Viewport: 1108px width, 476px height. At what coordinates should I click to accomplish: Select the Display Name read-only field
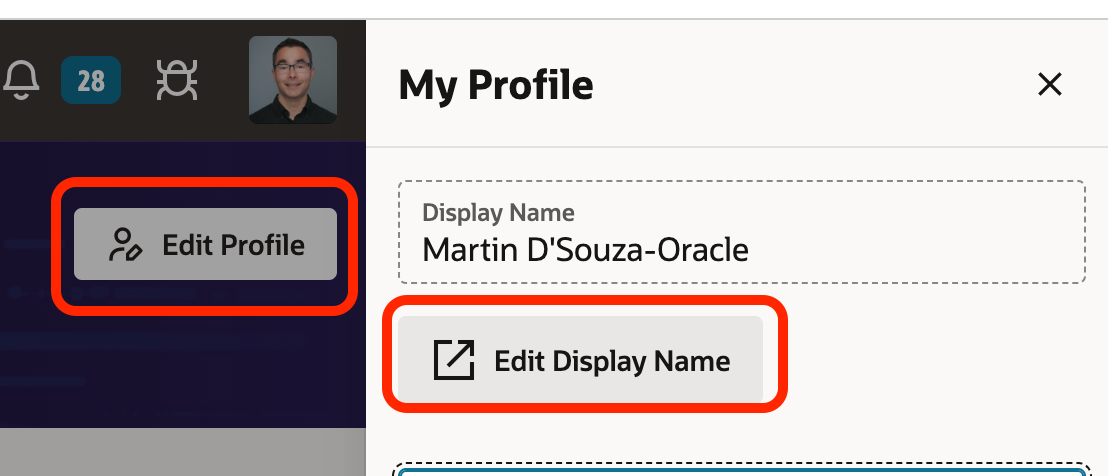tap(742, 232)
